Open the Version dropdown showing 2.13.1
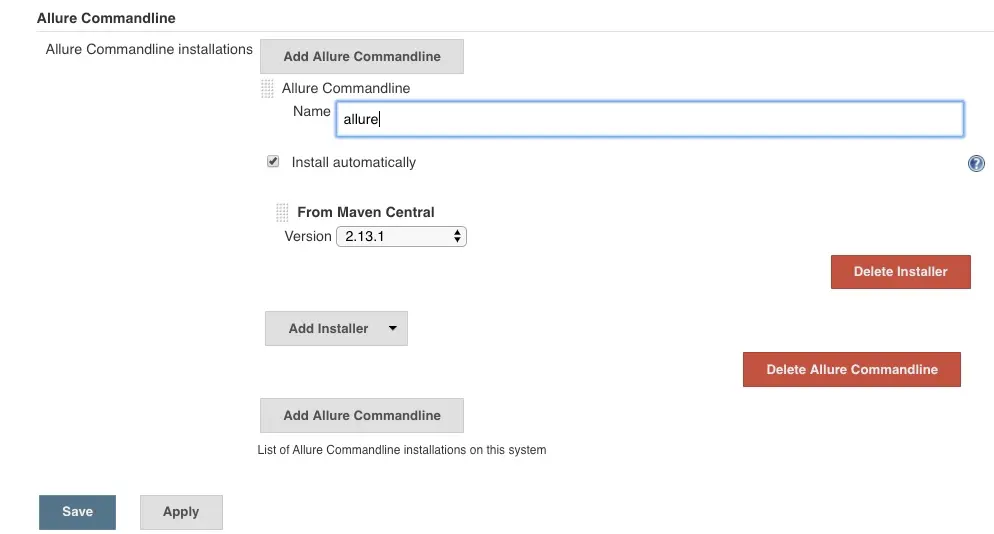 coord(402,237)
